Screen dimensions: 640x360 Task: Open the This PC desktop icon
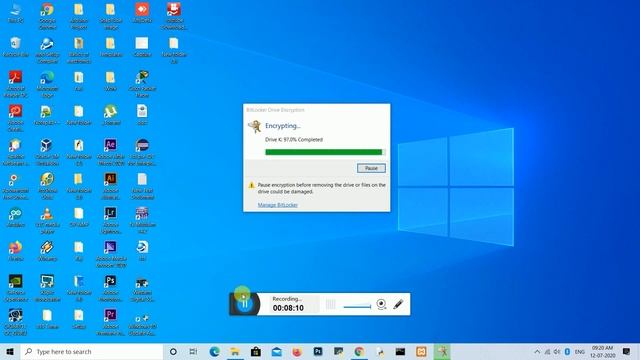coord(16,13)
